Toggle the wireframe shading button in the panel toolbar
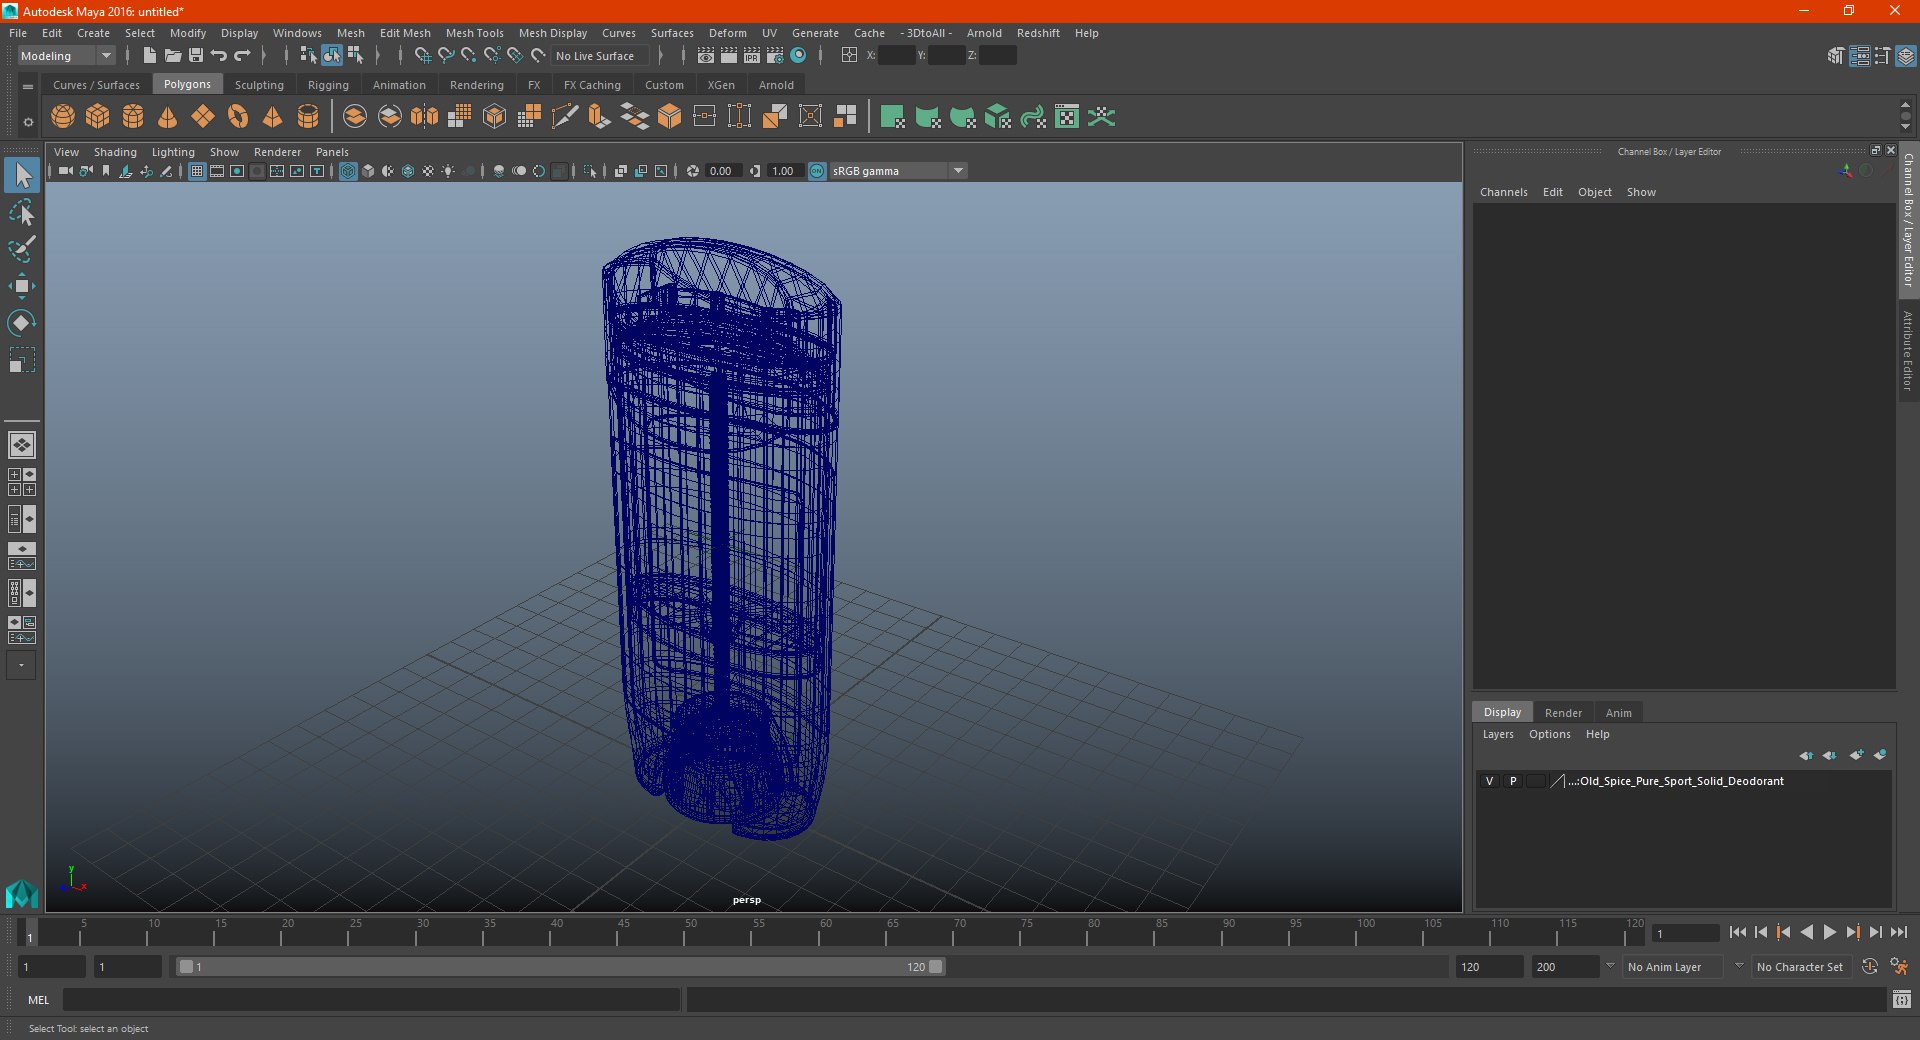Screen dimensions: 1920x1040 click(x=348, y=171)
